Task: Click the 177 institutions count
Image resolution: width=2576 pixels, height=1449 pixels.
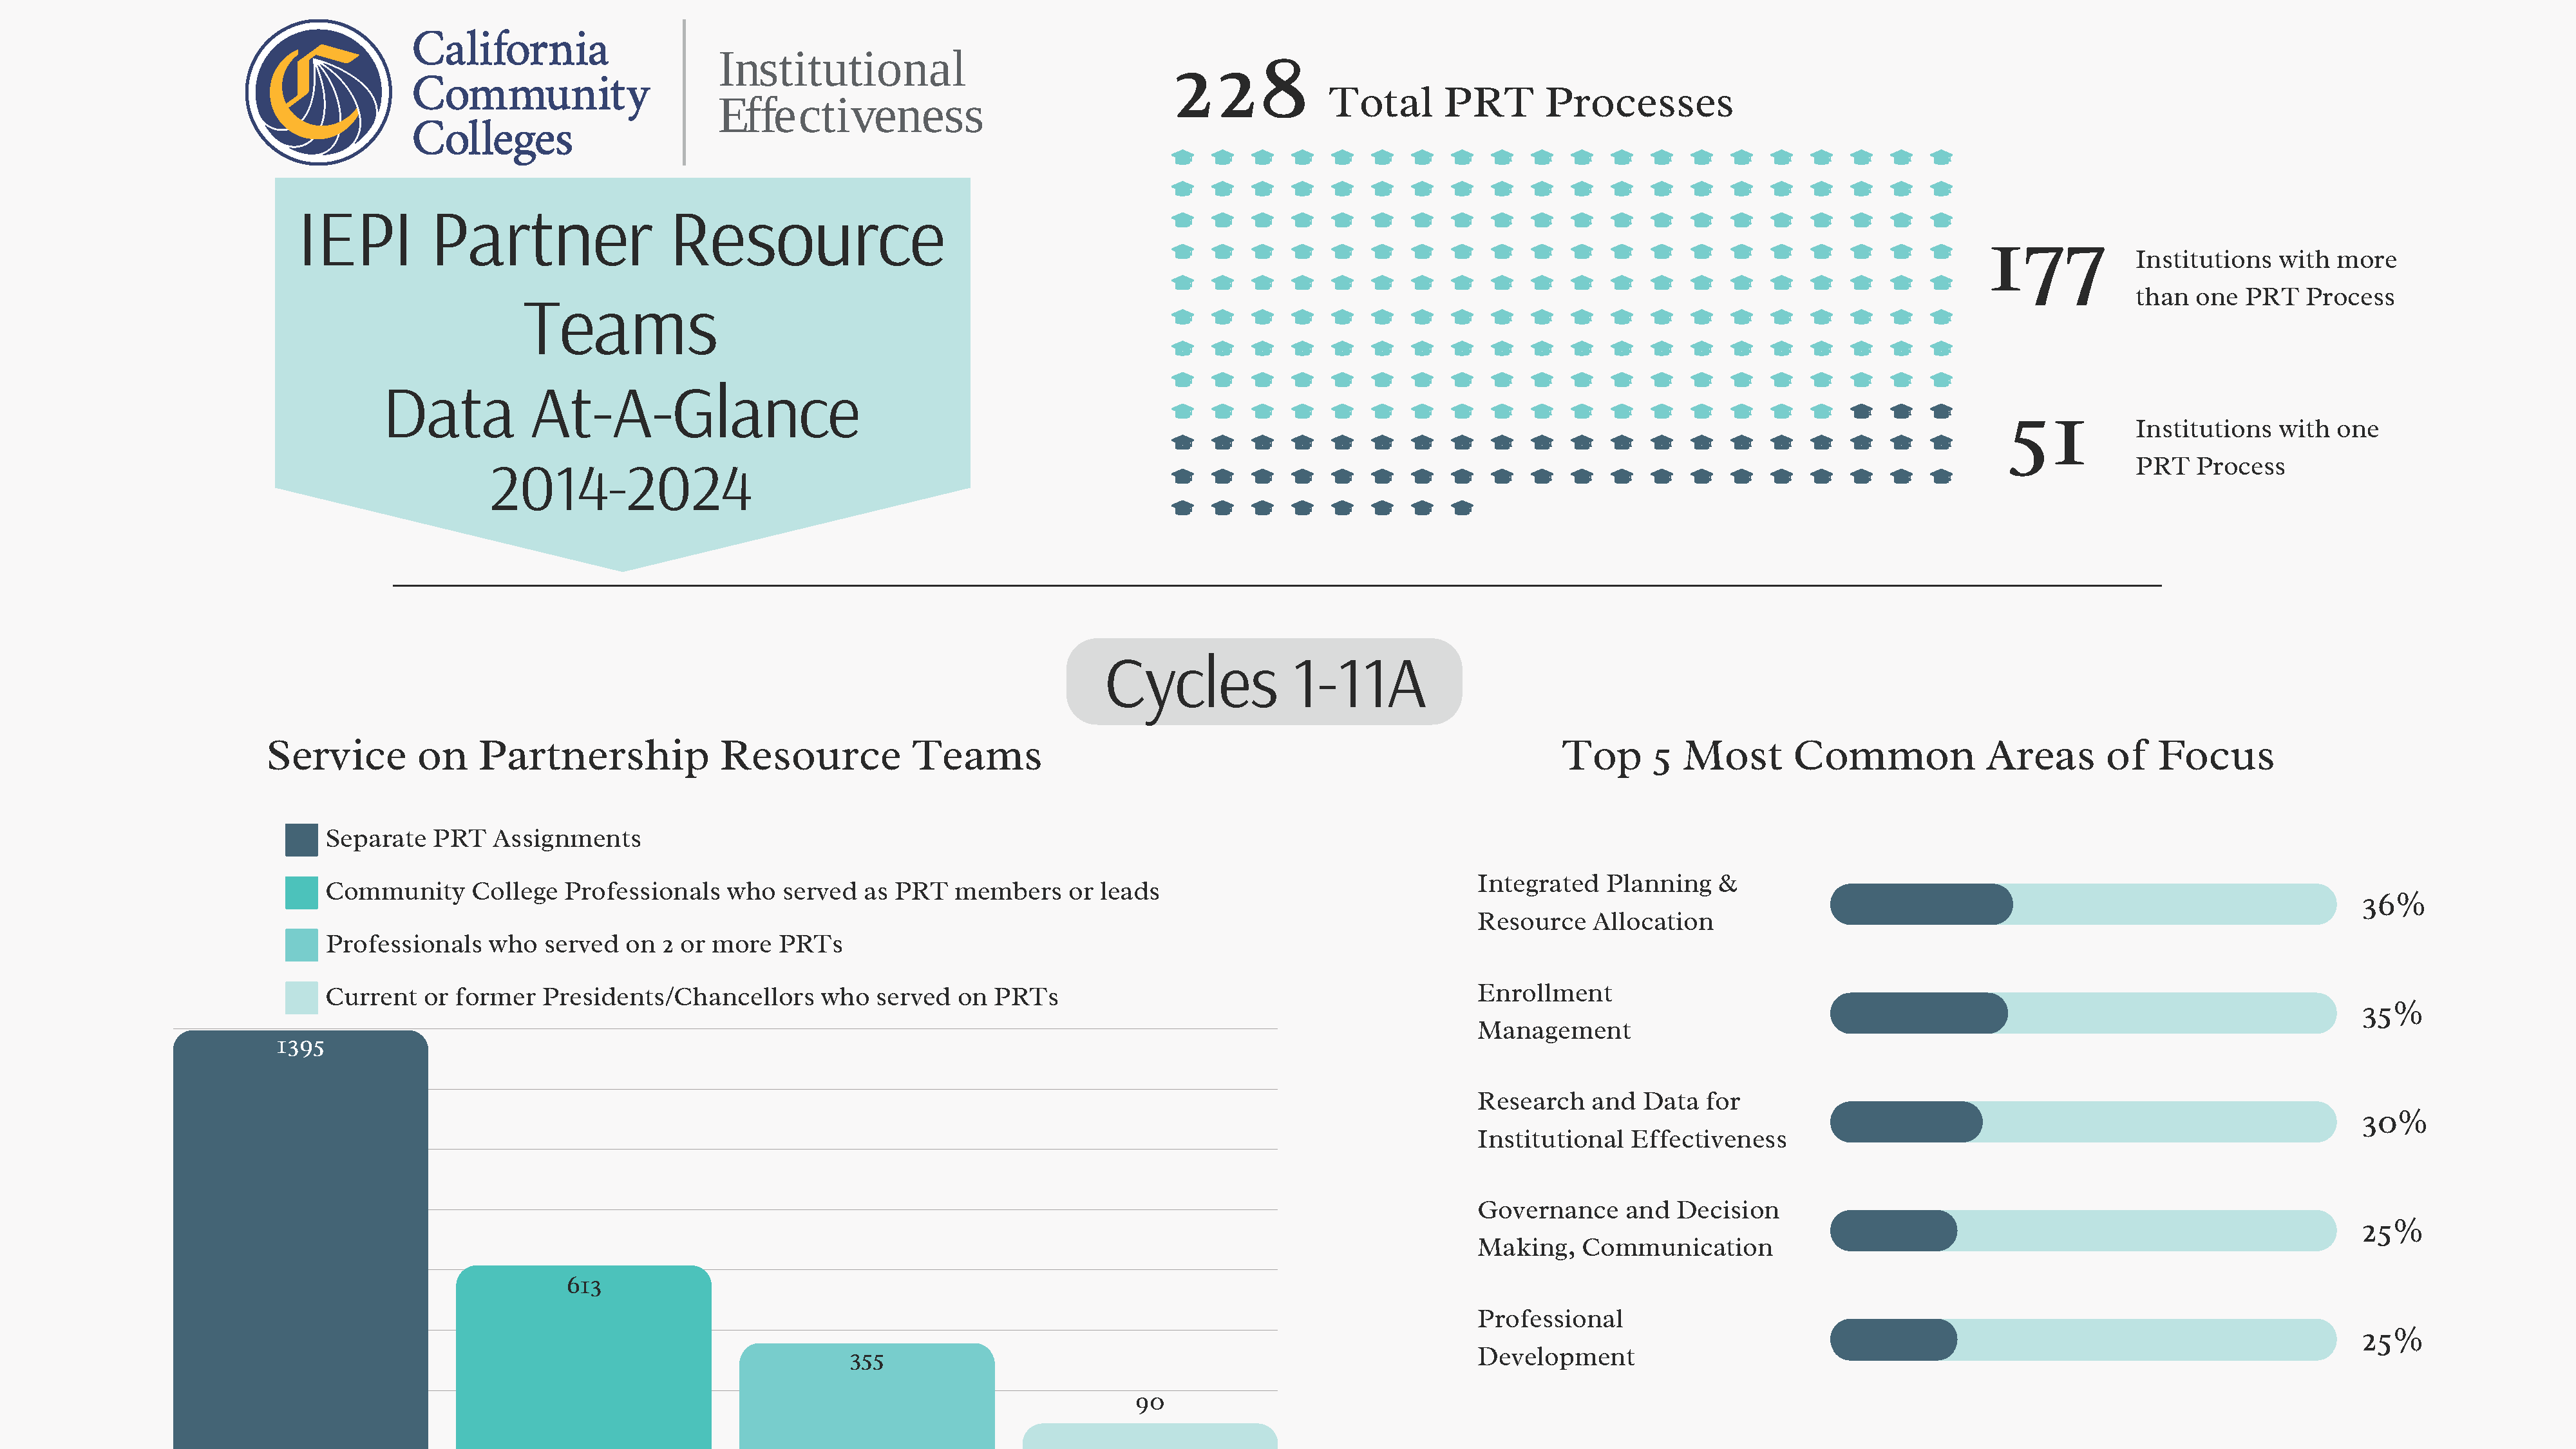Action: click(2047, 275)
